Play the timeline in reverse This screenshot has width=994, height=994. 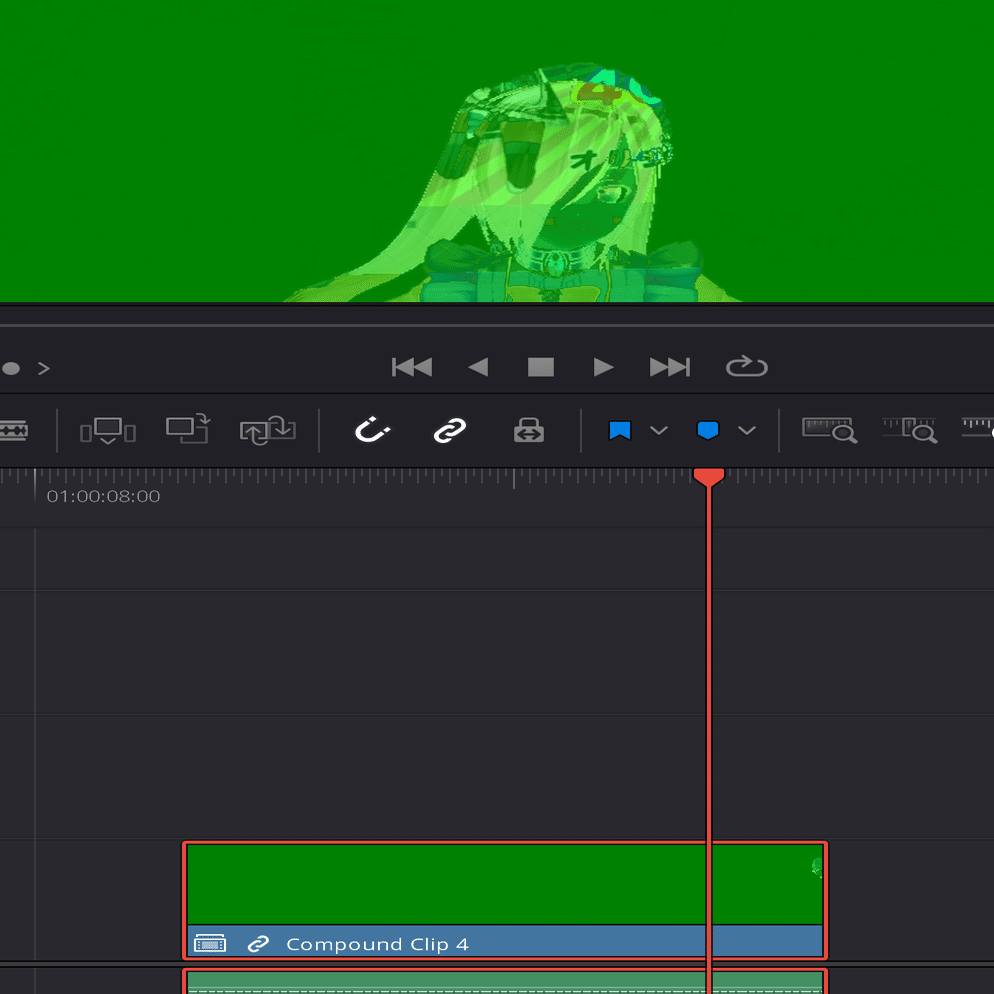478,367
